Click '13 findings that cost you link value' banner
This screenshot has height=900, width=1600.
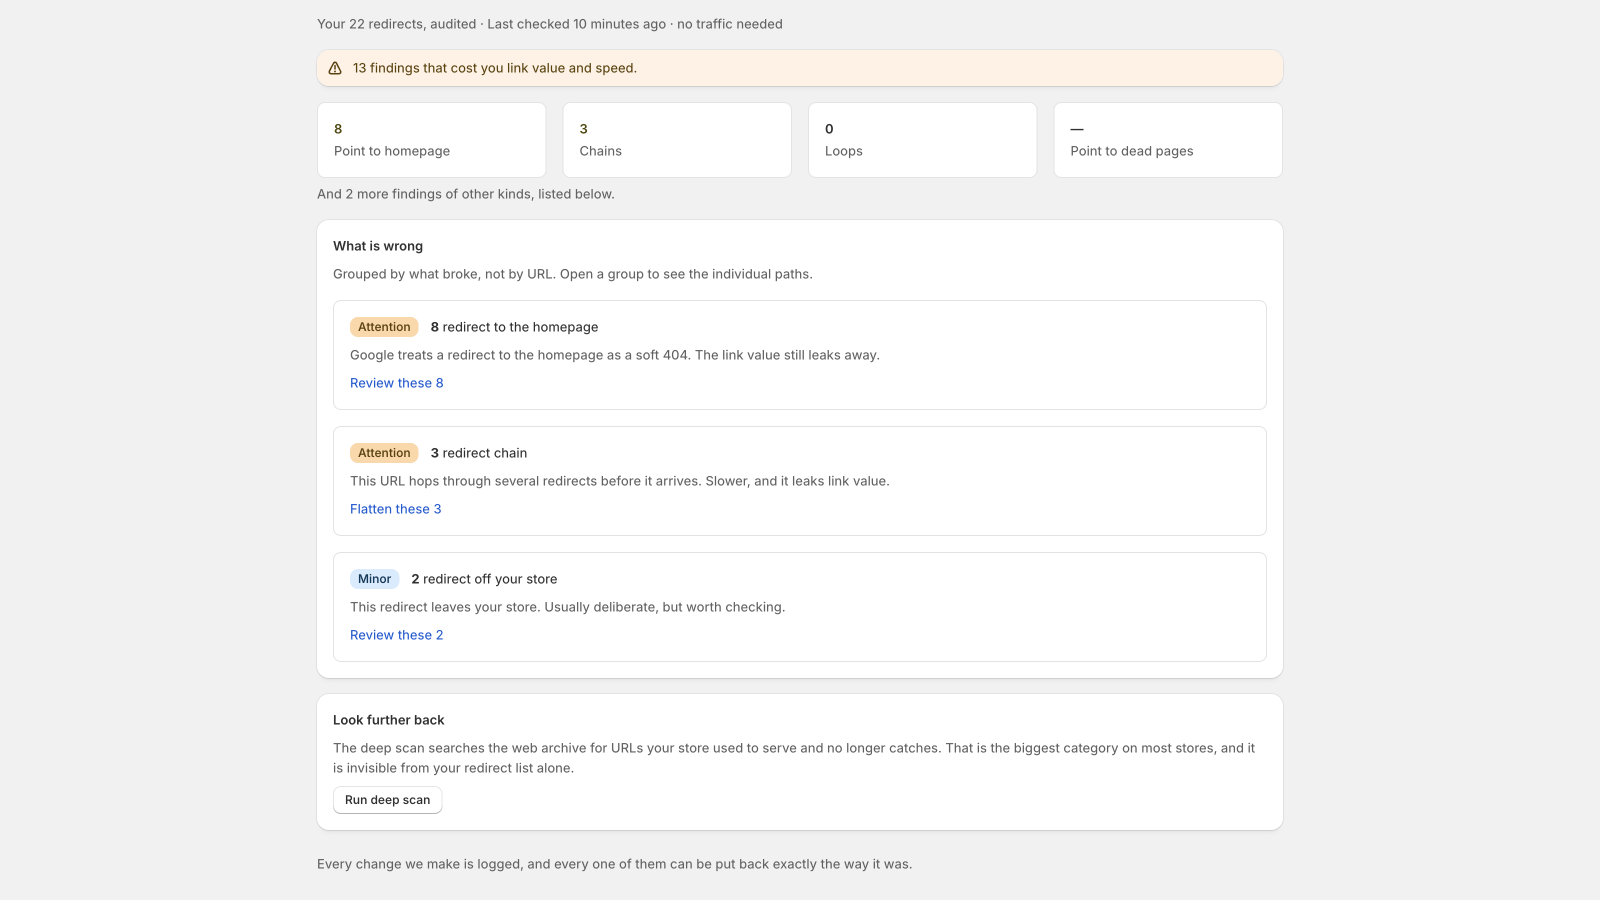[800, 68]
